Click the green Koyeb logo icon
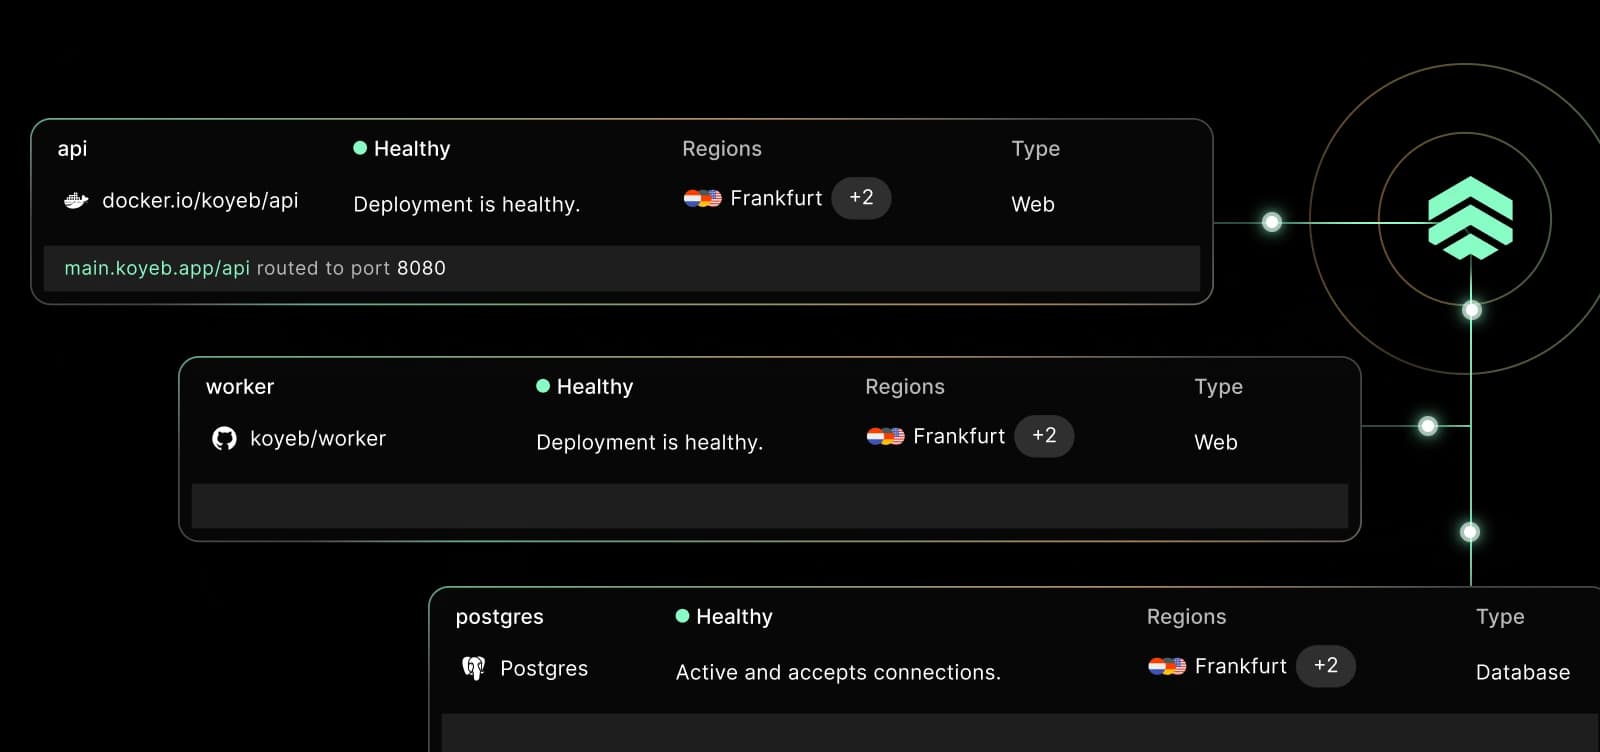1600x752 pixels. (x=1470, y=218)
